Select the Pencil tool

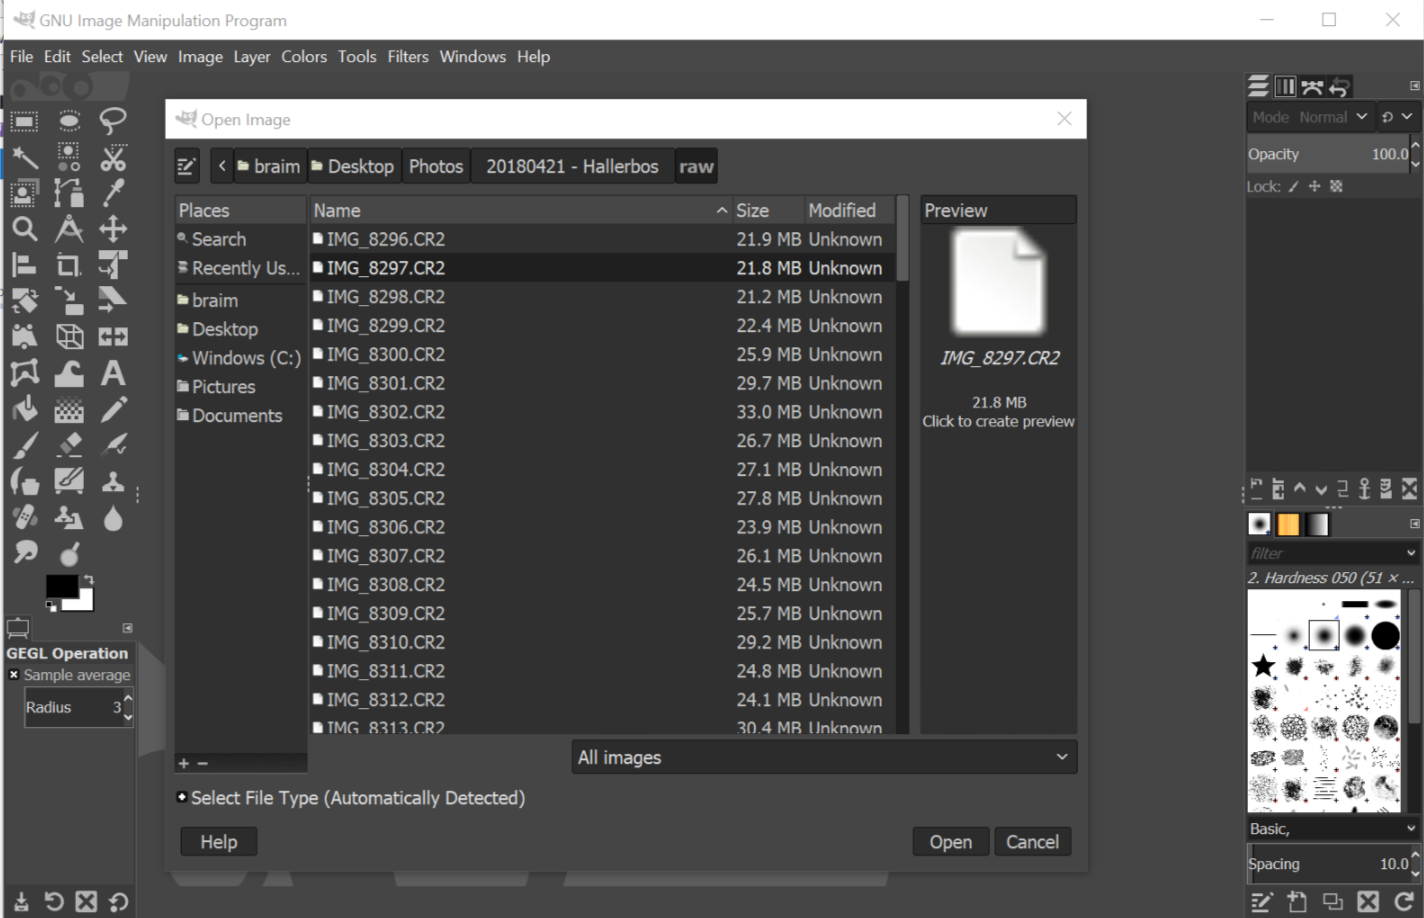[x=113, y=409]
